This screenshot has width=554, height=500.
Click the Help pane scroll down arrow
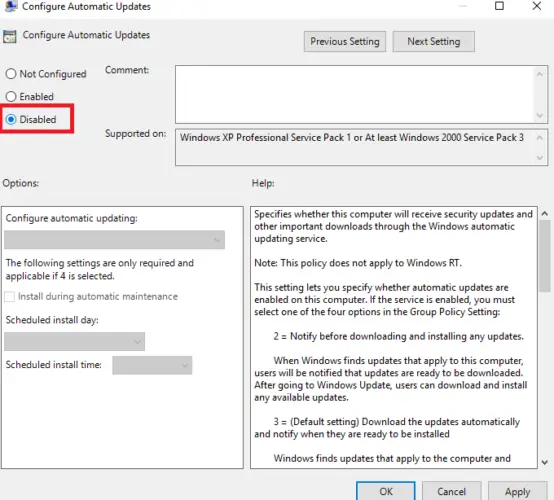tap(545, 462)
